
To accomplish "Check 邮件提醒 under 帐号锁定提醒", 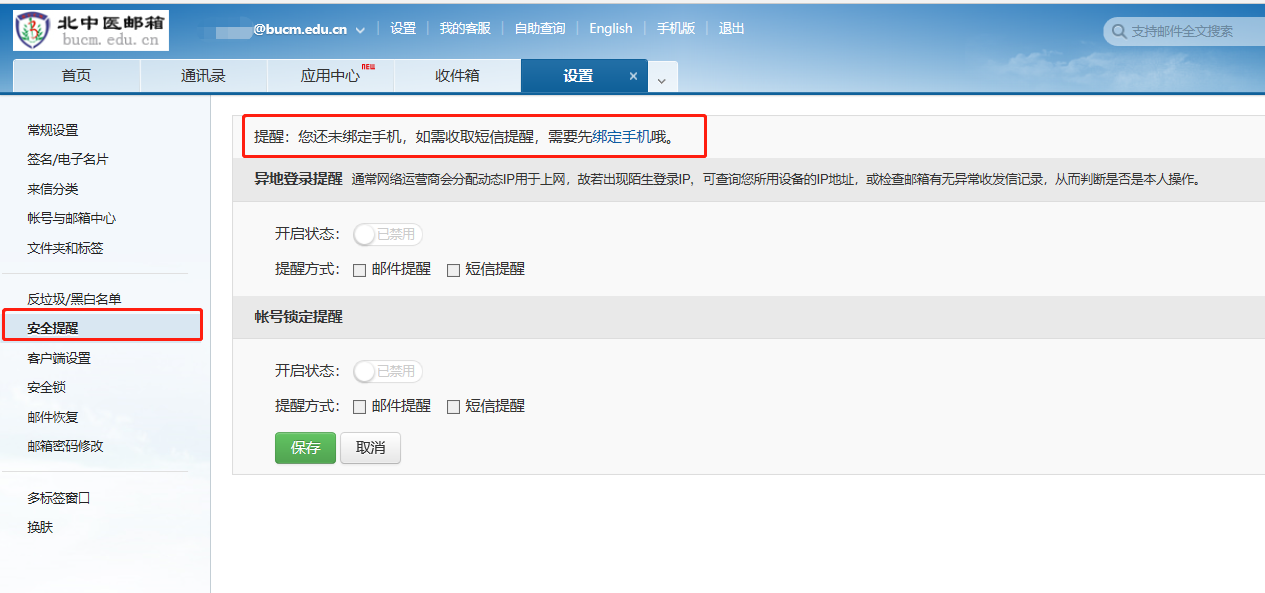I will tap(360, 407).
